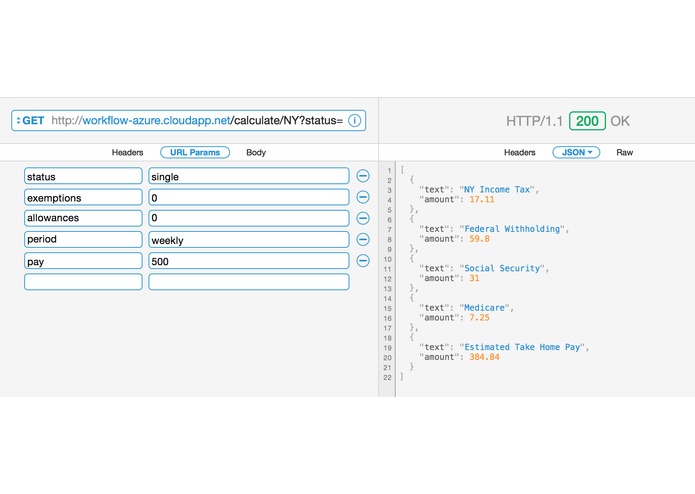Click the "Social Security" text
The image size is (695, 494).
(x=502, y=268)
